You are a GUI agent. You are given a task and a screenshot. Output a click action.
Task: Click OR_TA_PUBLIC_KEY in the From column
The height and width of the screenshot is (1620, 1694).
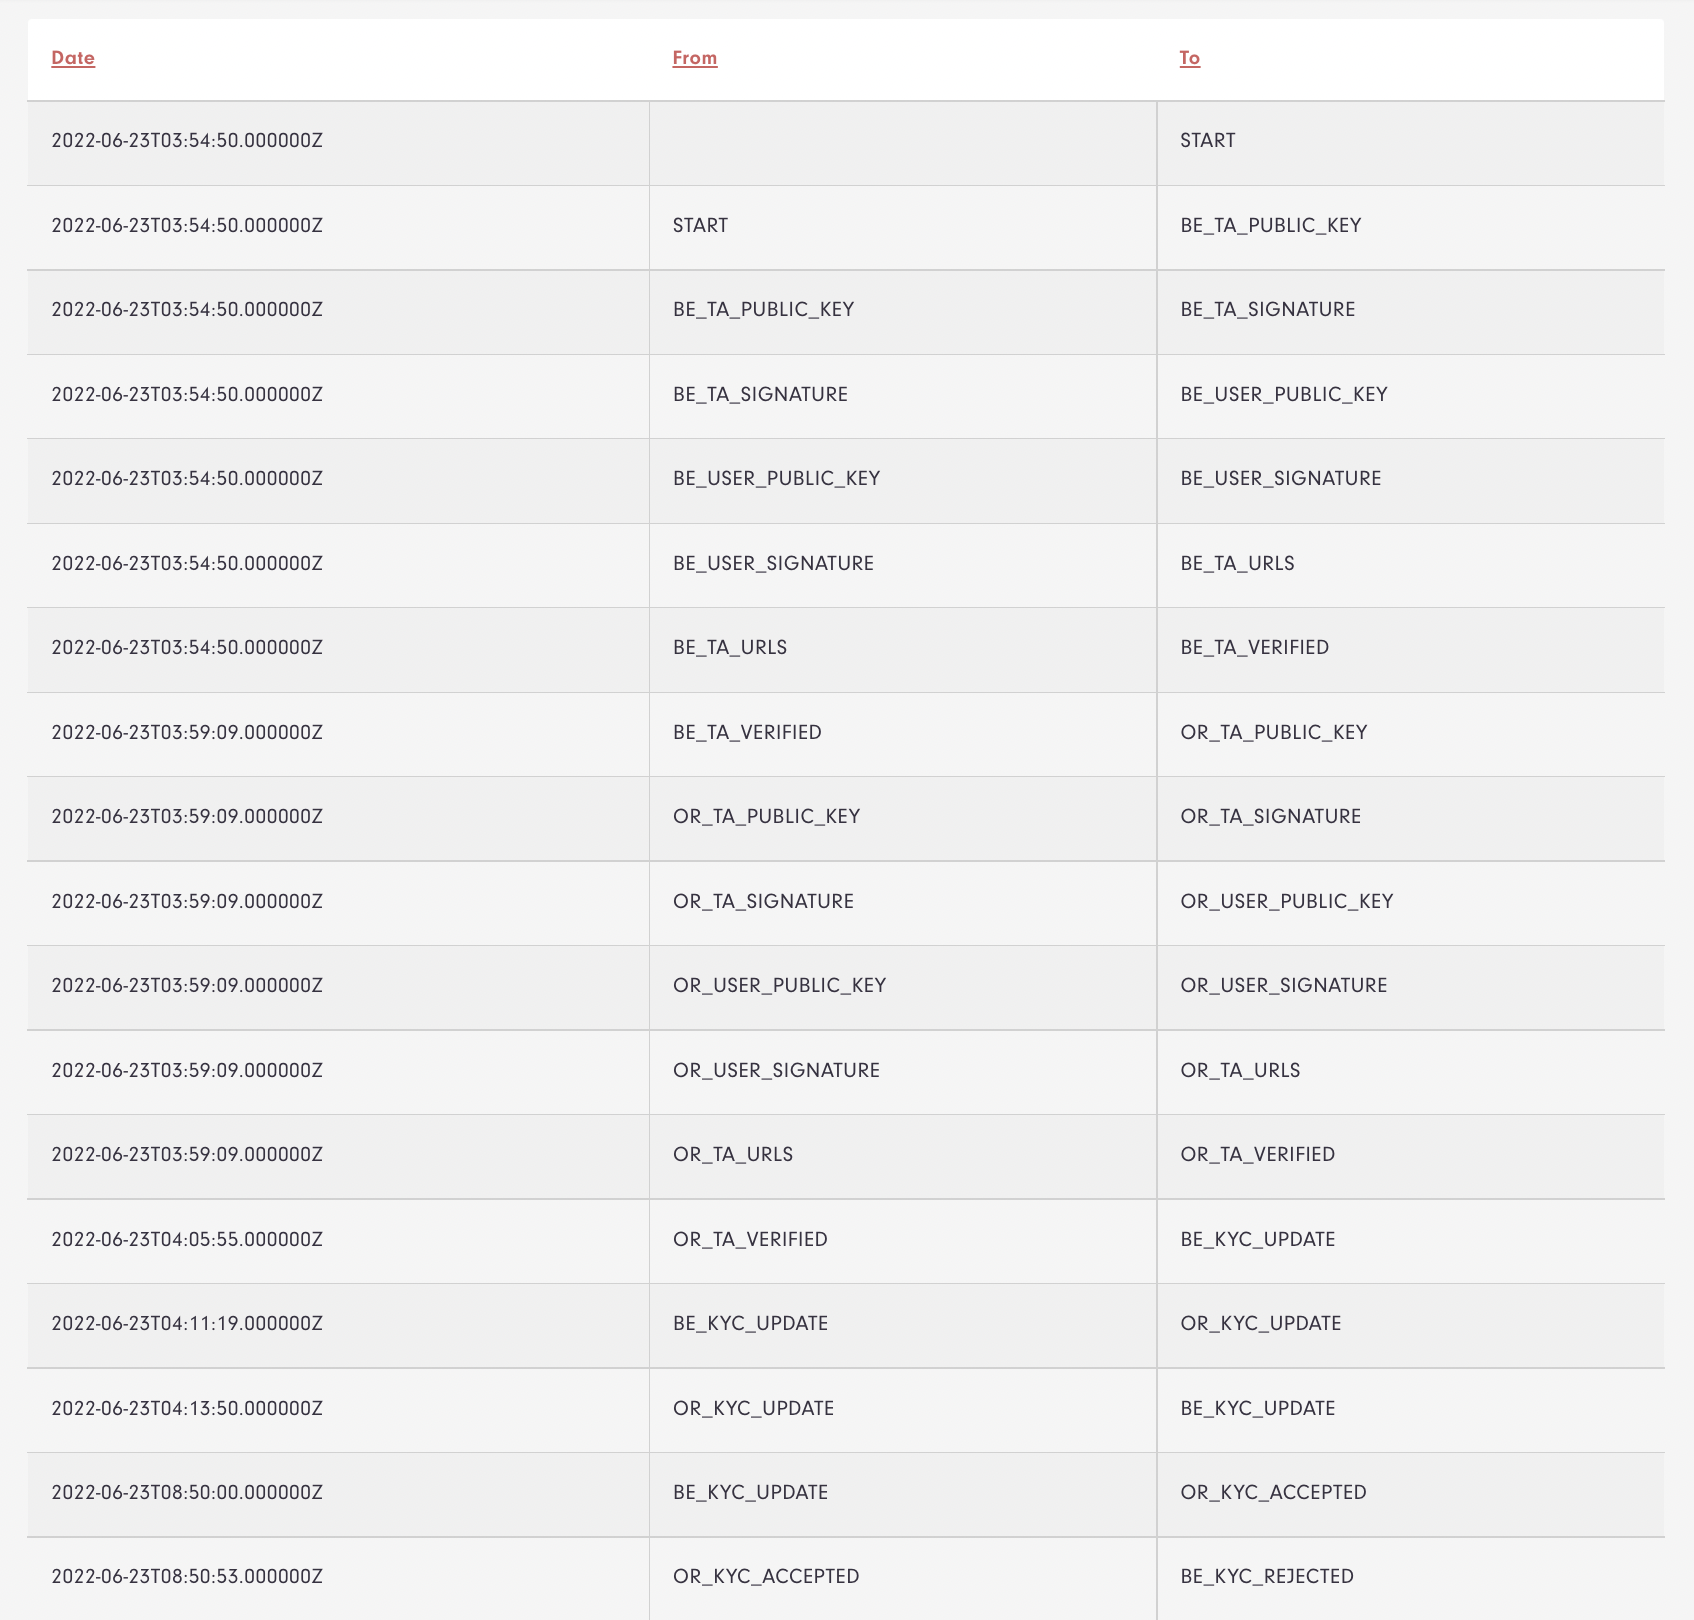tap(767, 816)
